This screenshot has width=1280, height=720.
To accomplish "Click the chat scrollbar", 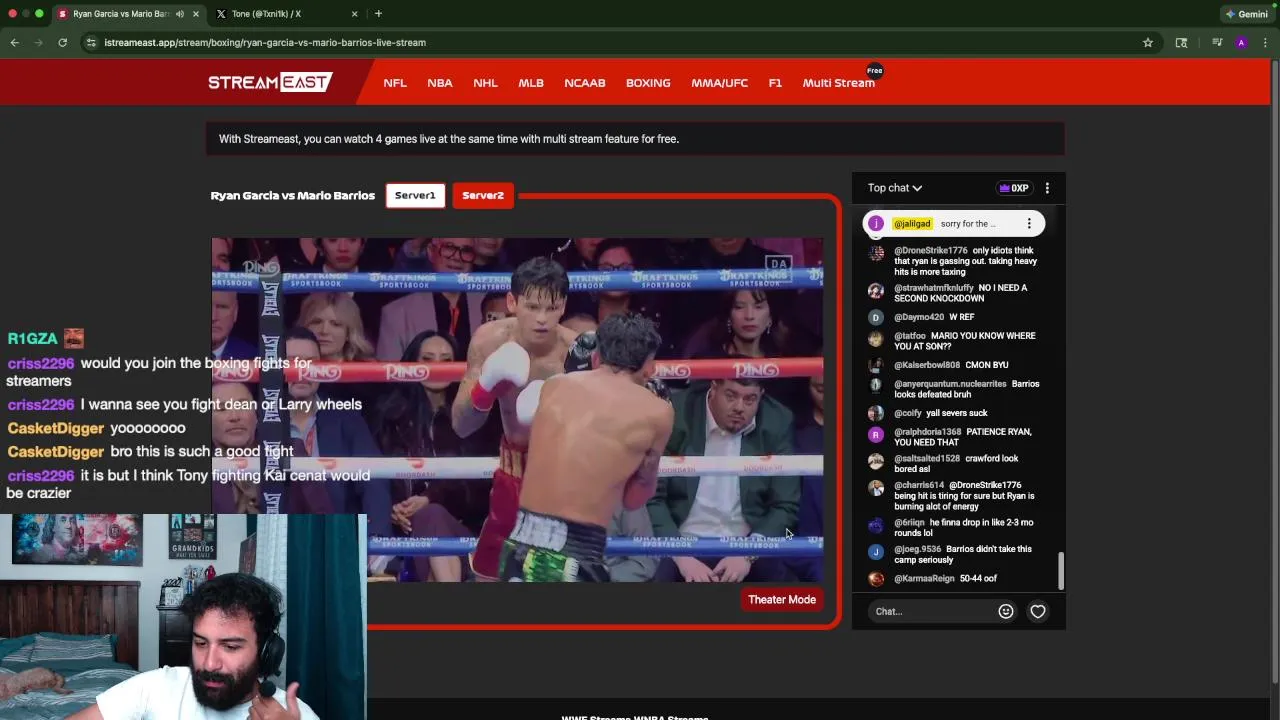I will click(x=1061, y=571).
